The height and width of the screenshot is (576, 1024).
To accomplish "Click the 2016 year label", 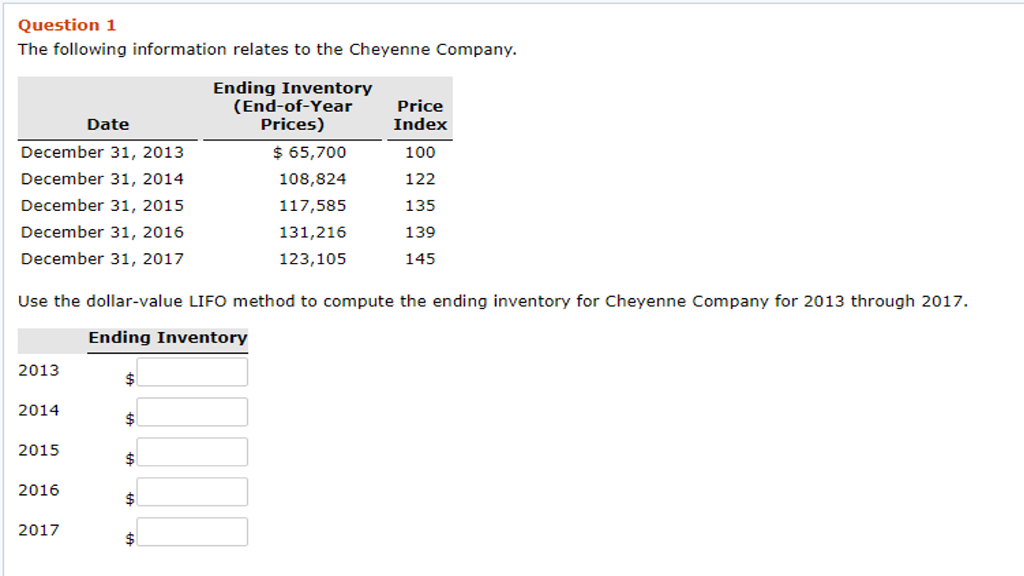I will pyautogui.click(x=38, y=490).
